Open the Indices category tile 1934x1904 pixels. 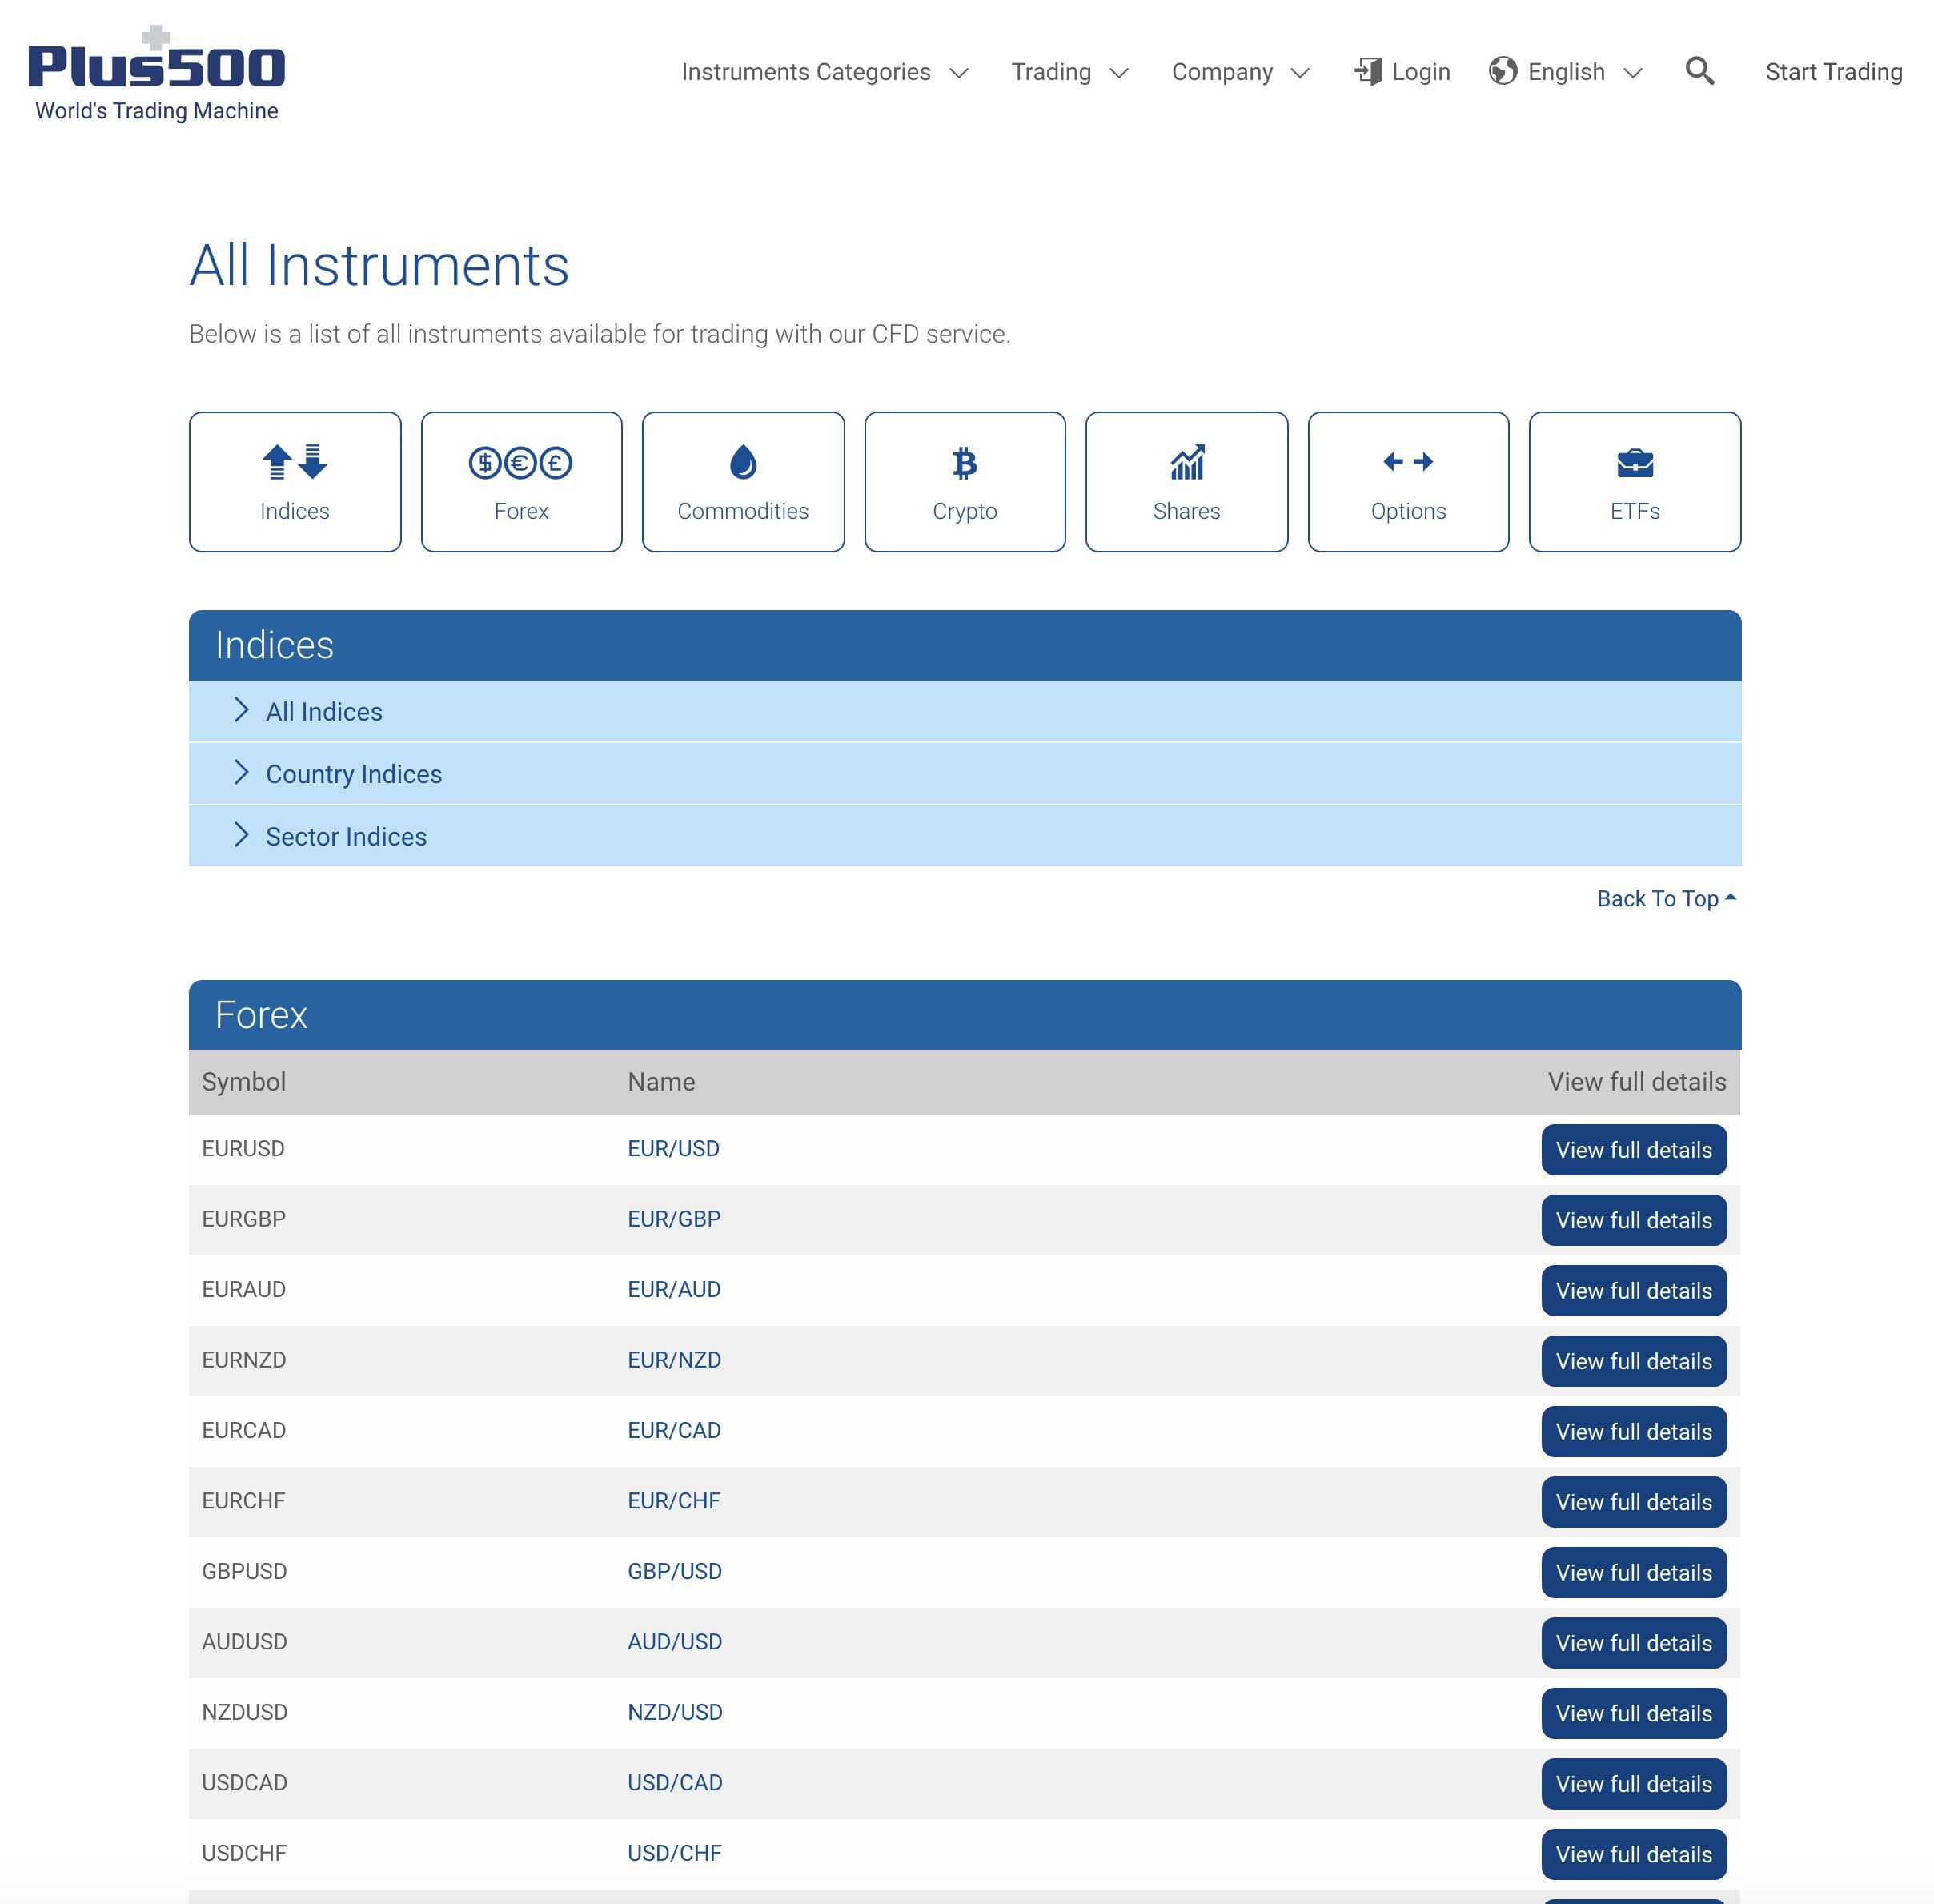pos(294,481)
